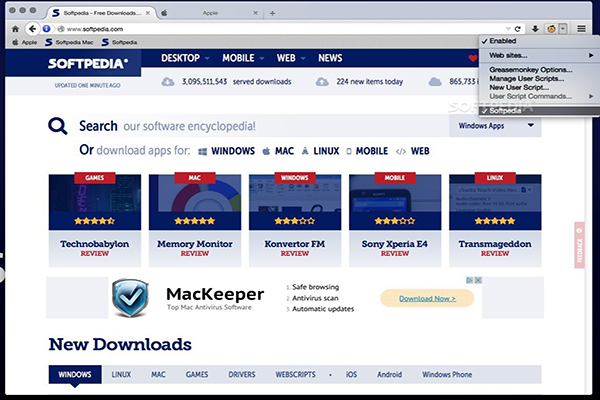Viewport: 600px width, 400px height.
Task: Click the Softpedia logo
Action: (88, 64)
